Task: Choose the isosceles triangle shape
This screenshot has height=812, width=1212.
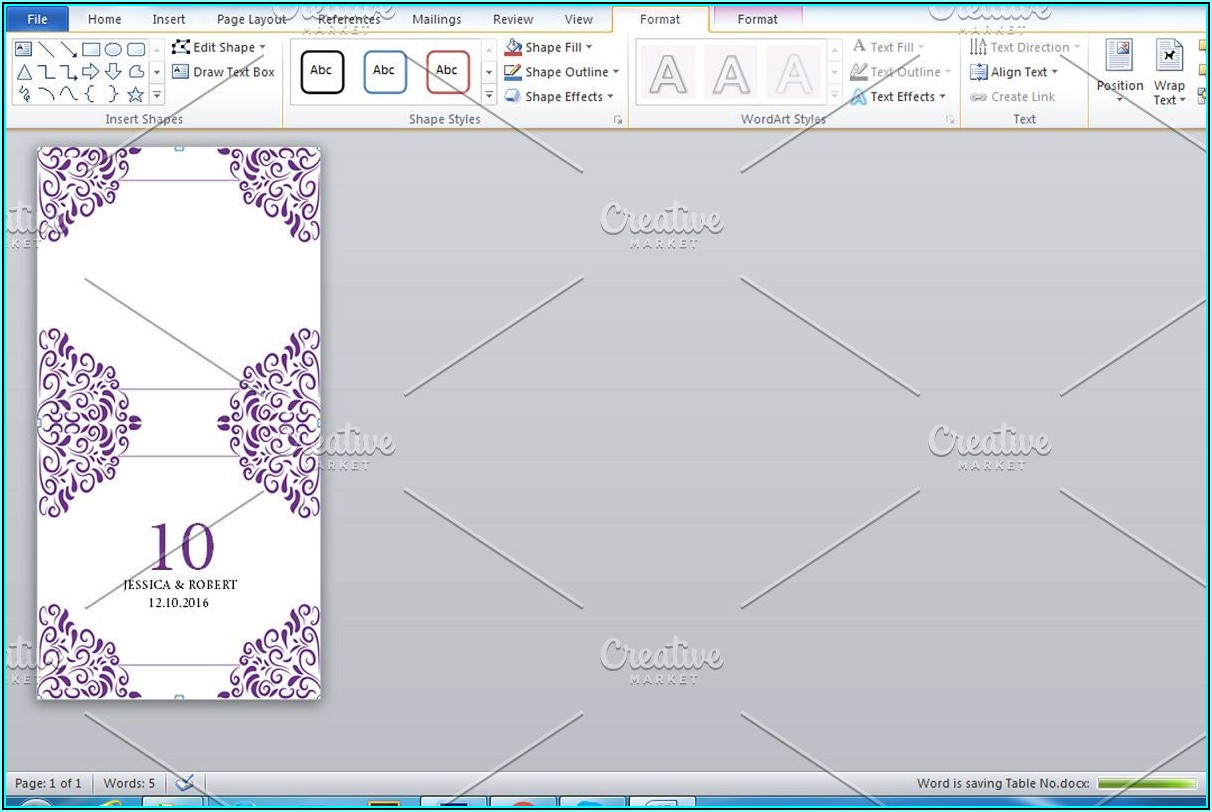Action: pyautogui.click(x=24, y=72)
